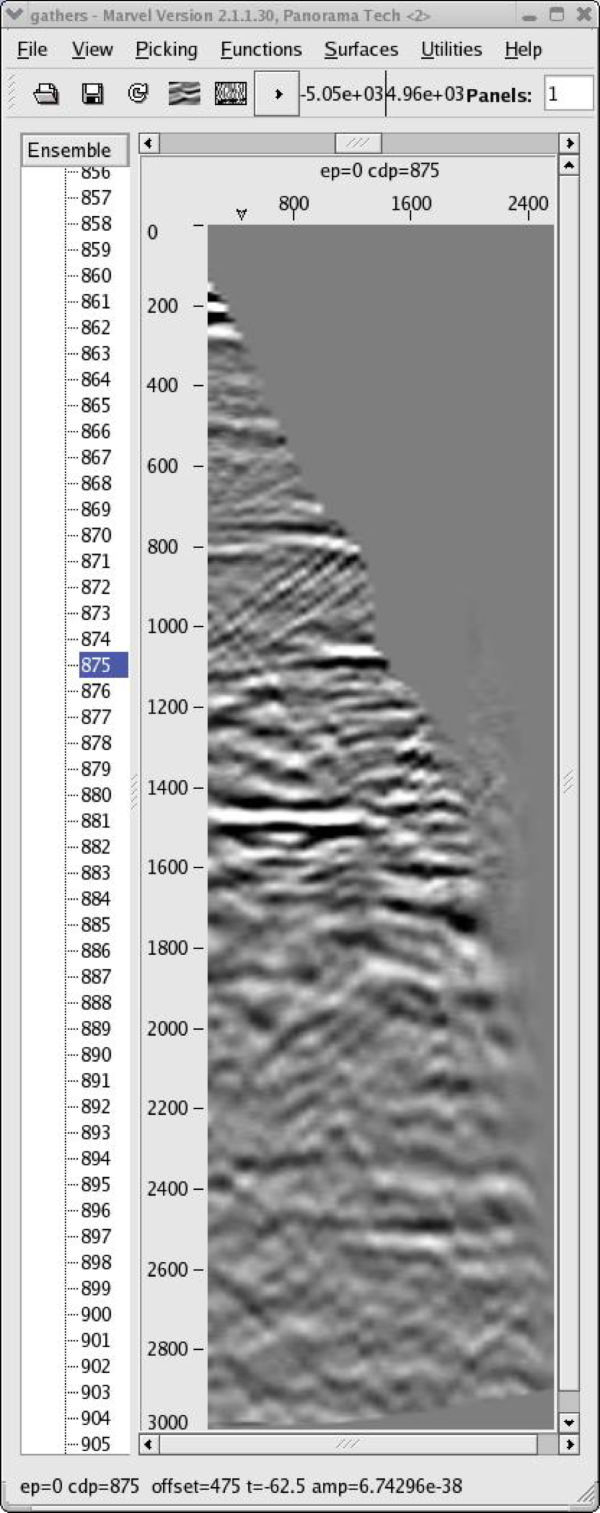Select ensemble 900 in the list
Screen dimensions: 600x1513
point(96,1315)
